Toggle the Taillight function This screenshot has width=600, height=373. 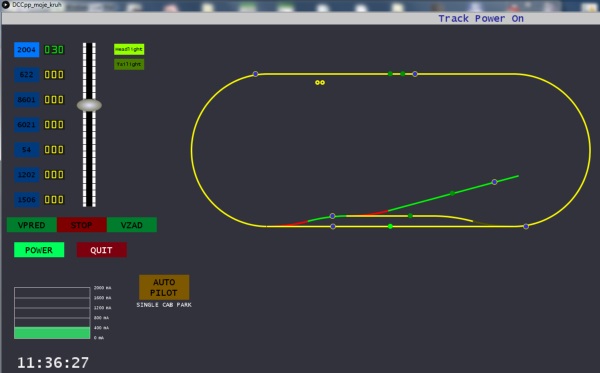click(129, 64)
